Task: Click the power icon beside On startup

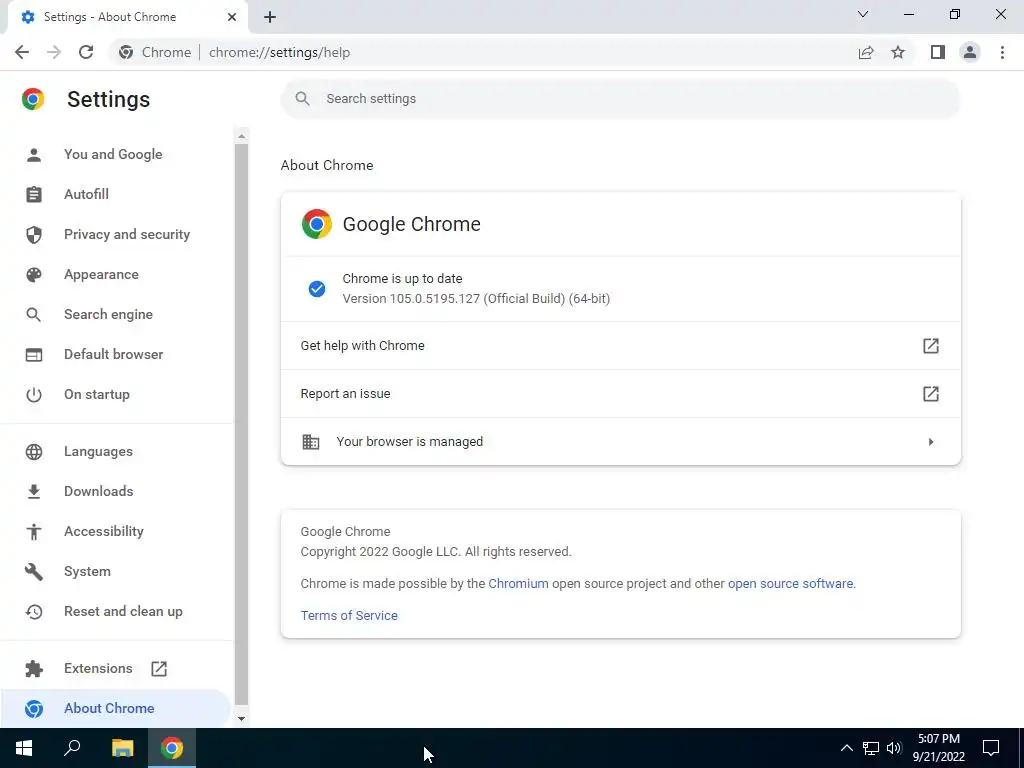Action: click(34, 394)
